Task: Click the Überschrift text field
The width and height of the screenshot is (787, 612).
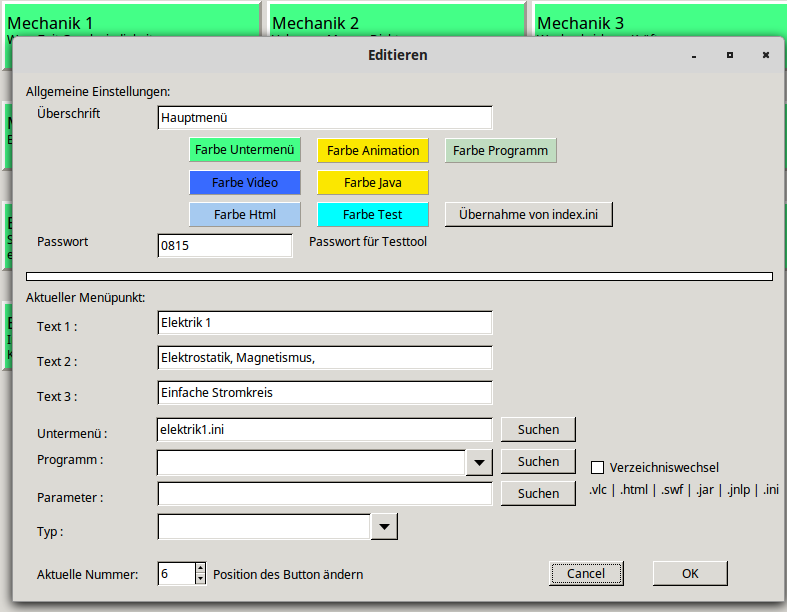Action: click(x=325, y=118)
